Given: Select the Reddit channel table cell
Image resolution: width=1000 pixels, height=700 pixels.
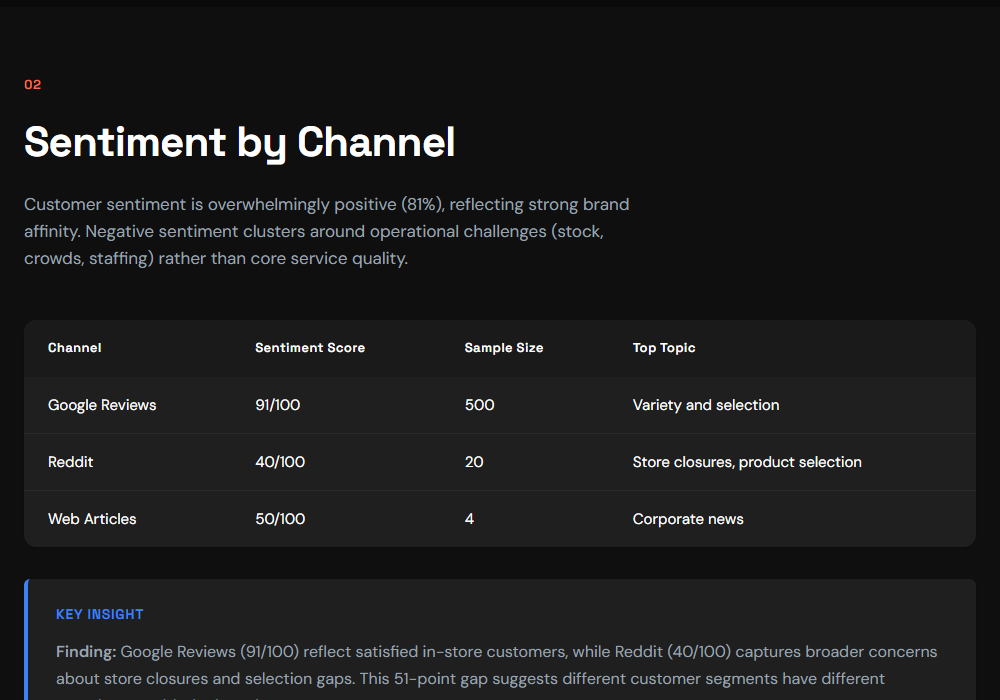Looking at the screenshot, I should point(71,462).
